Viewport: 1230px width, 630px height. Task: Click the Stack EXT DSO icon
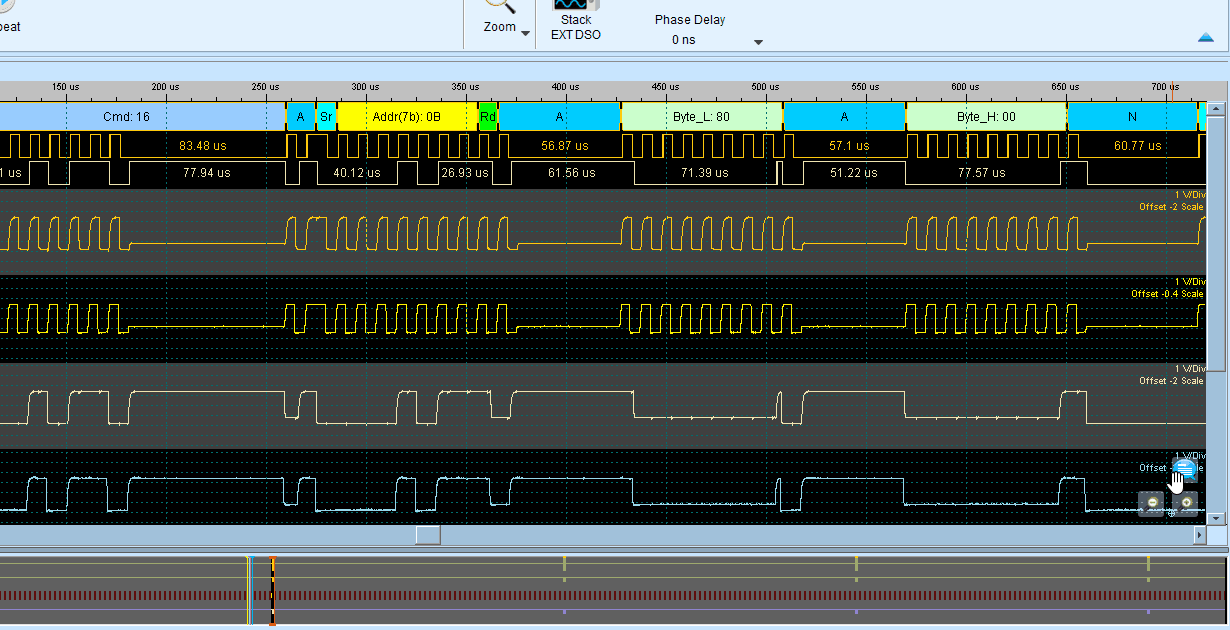(x=576, y=6)
